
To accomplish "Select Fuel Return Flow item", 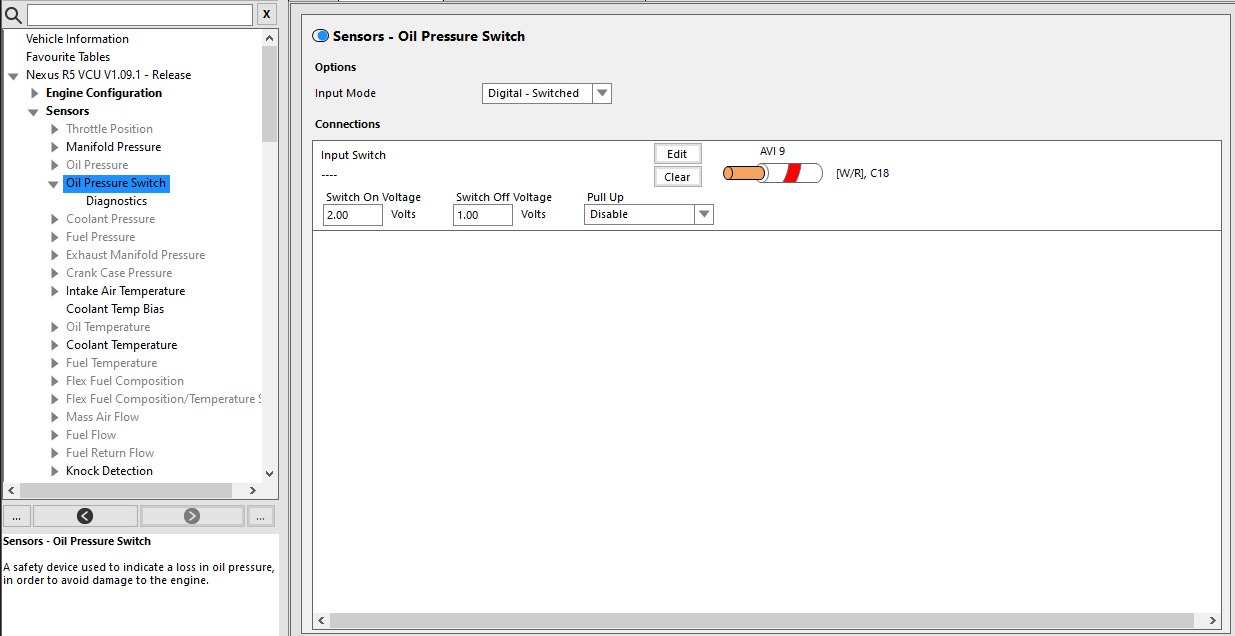I will (x=110, y=453).
